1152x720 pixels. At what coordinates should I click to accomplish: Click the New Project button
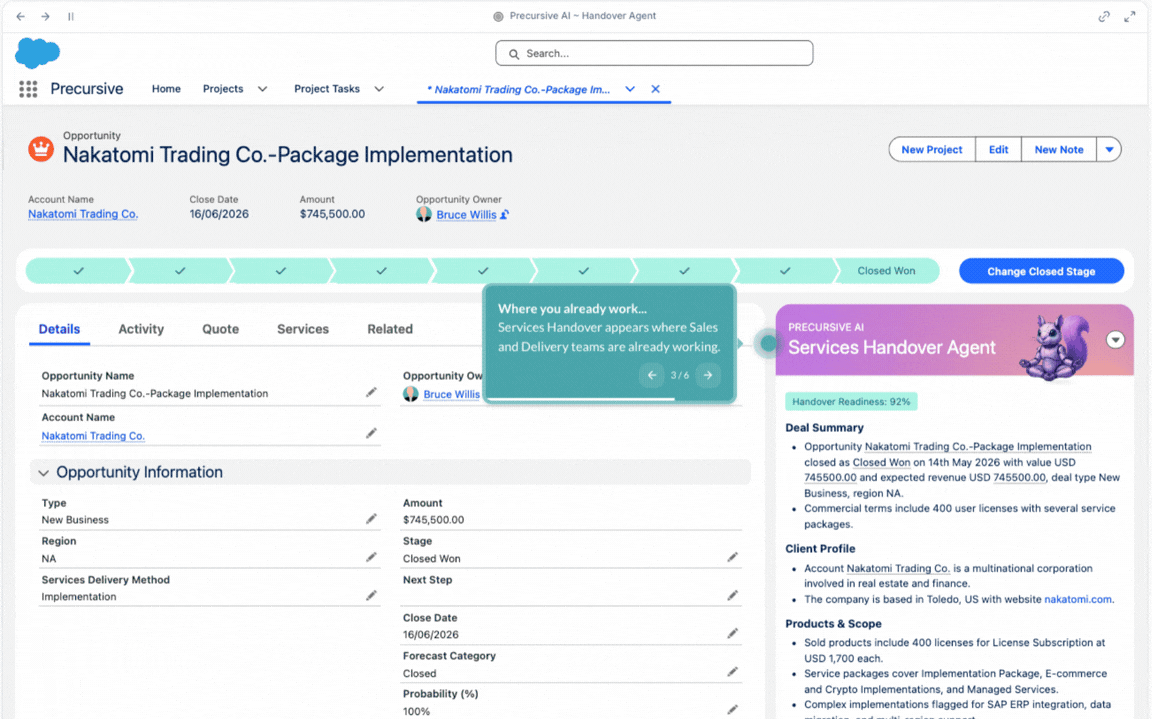coord(932,149)
